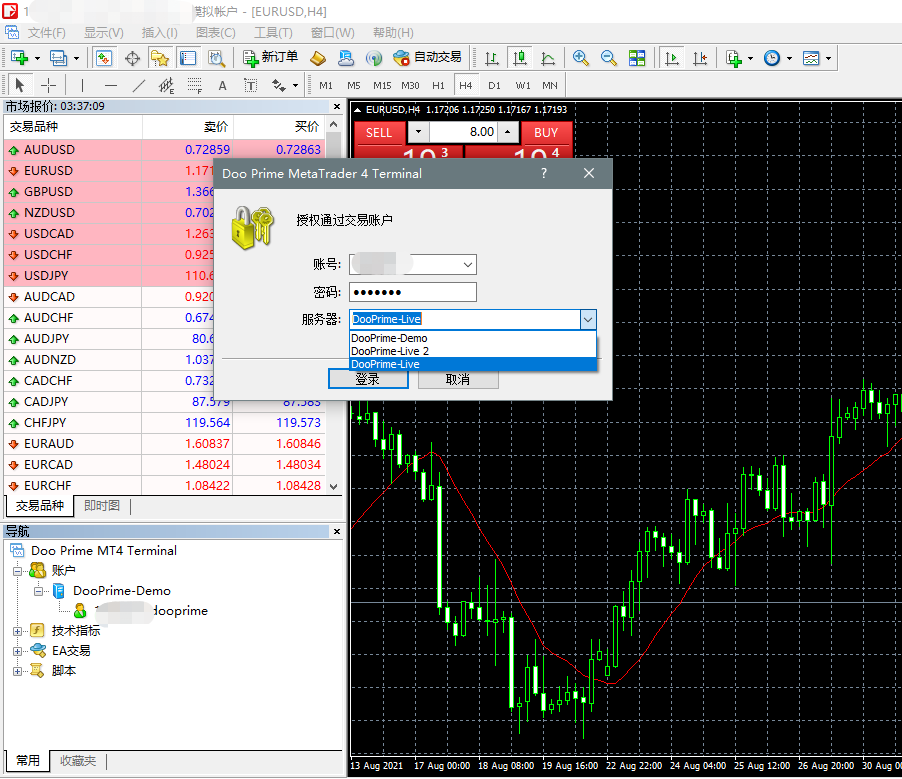This screenshot has width=902, height=779.
Task: Toggle the Market Watch window icon
Action: coord(104,58)
